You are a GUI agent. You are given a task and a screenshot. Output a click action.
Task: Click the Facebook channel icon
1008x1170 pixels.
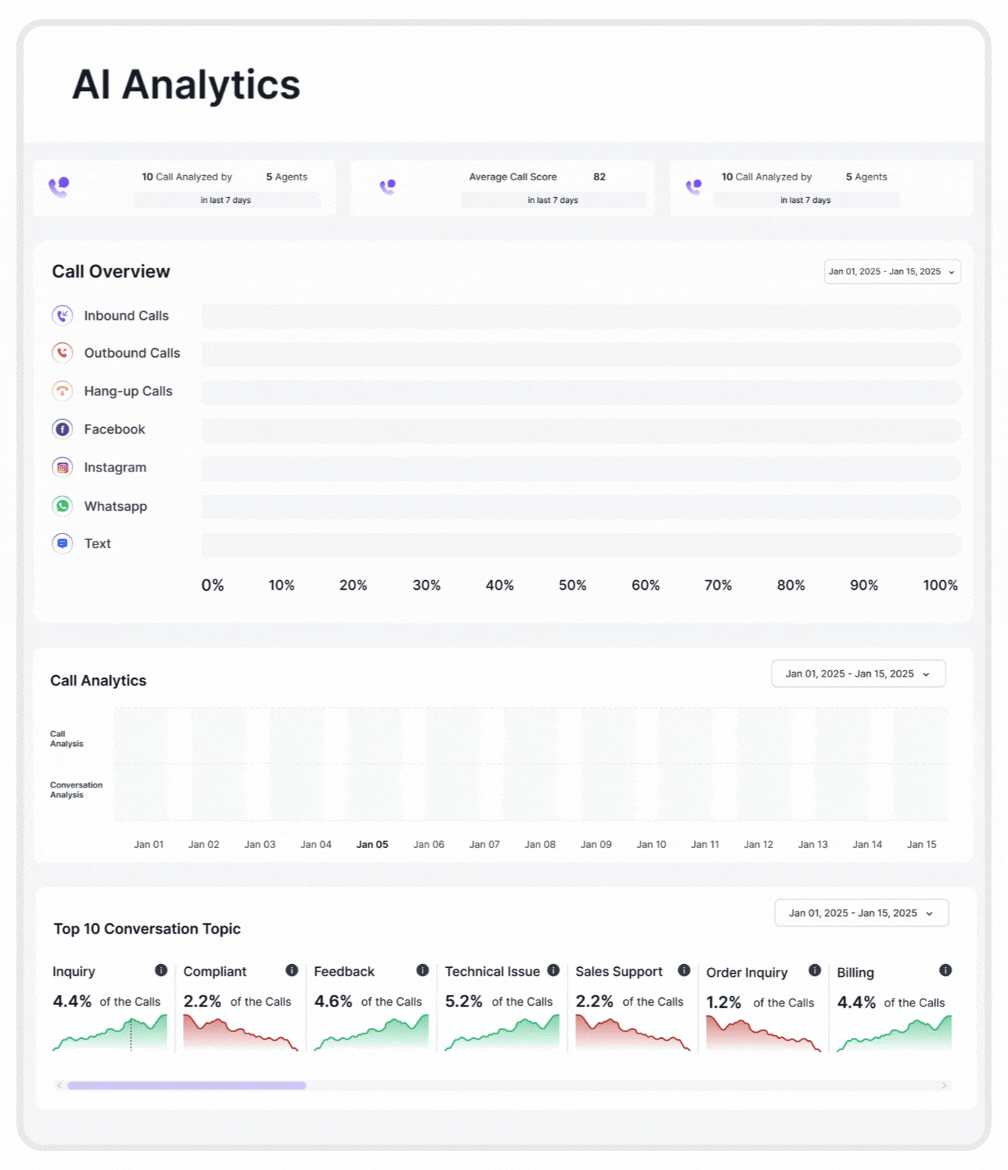[62, 429]
